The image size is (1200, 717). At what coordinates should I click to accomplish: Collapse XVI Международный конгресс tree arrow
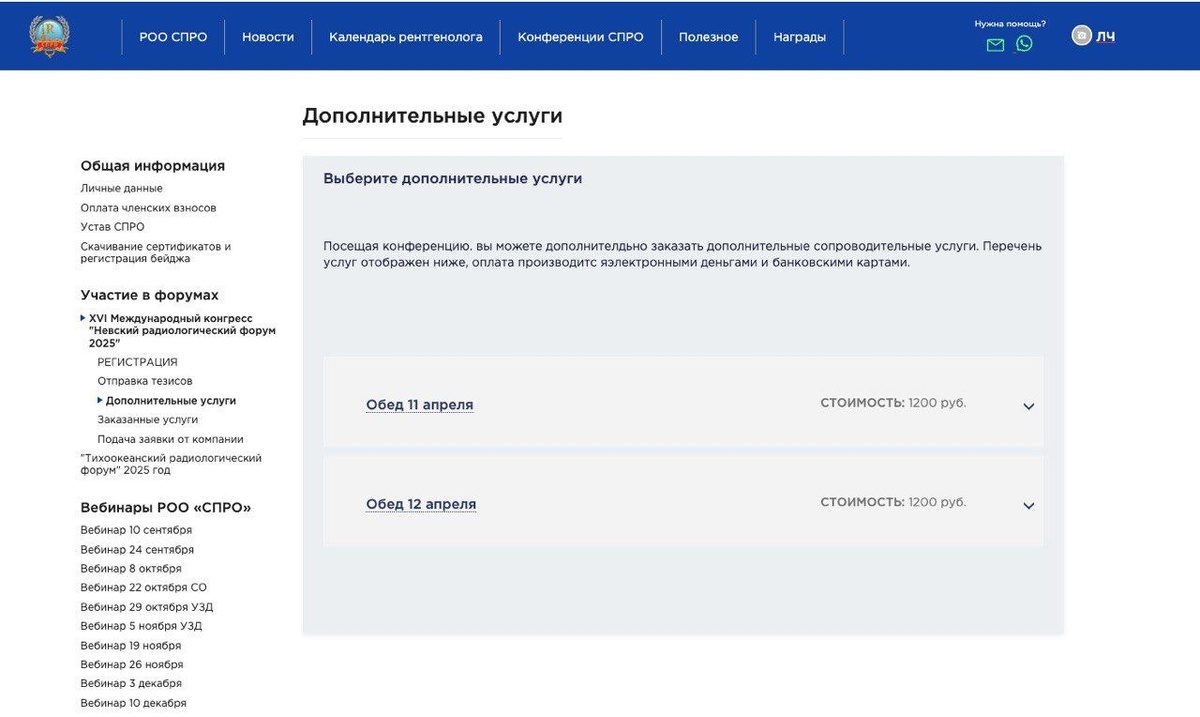point(84,318)
